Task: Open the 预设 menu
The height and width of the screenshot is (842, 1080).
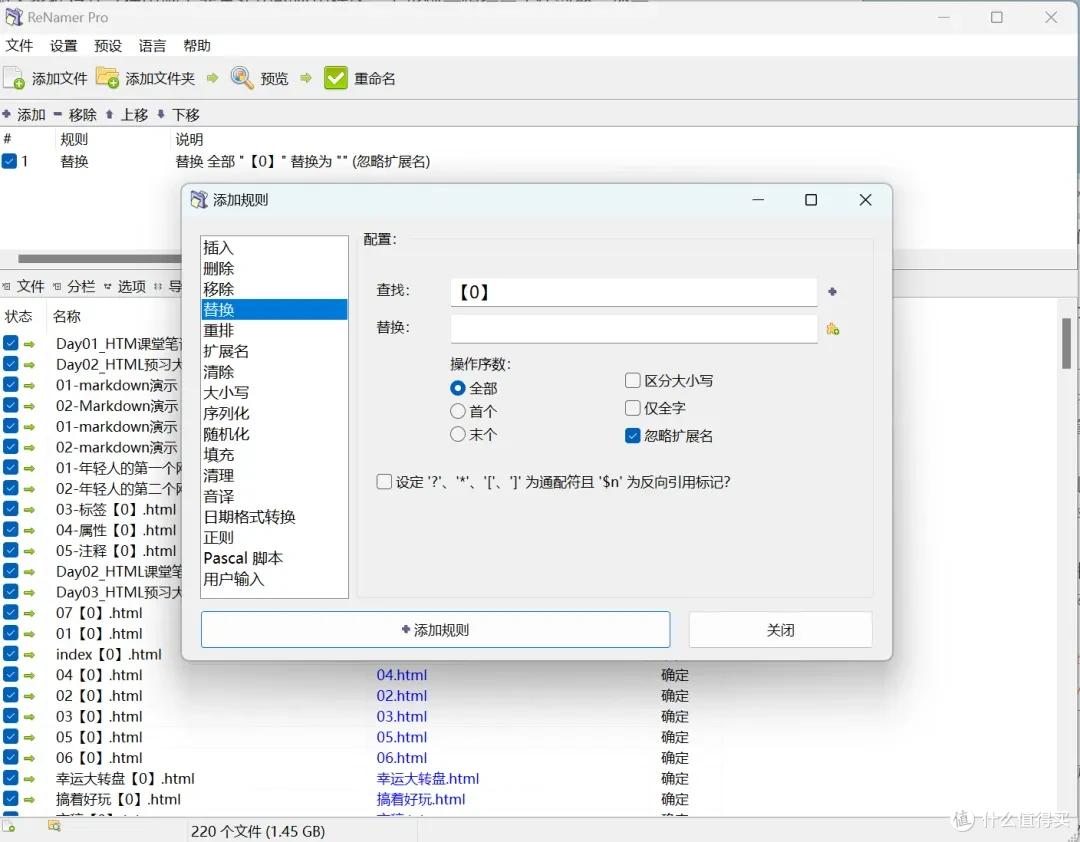Action: coord(108,45)
